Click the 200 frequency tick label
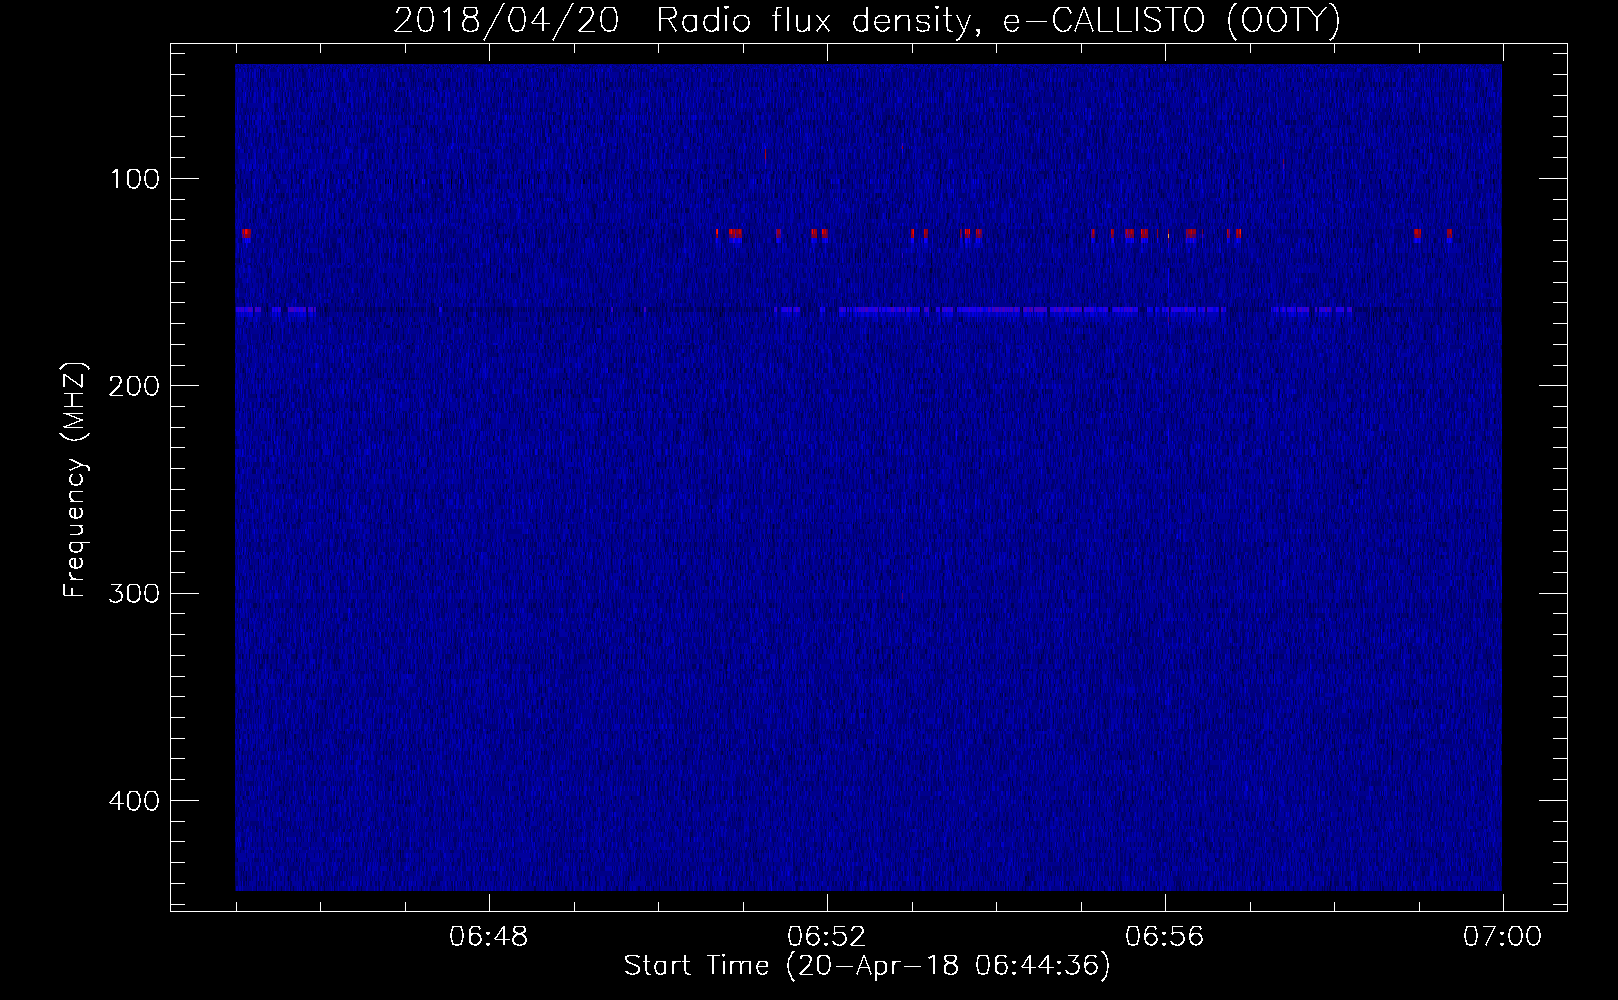This screenshot has width=1618, height=1000. pyautogui.click(x=134, y=386)
